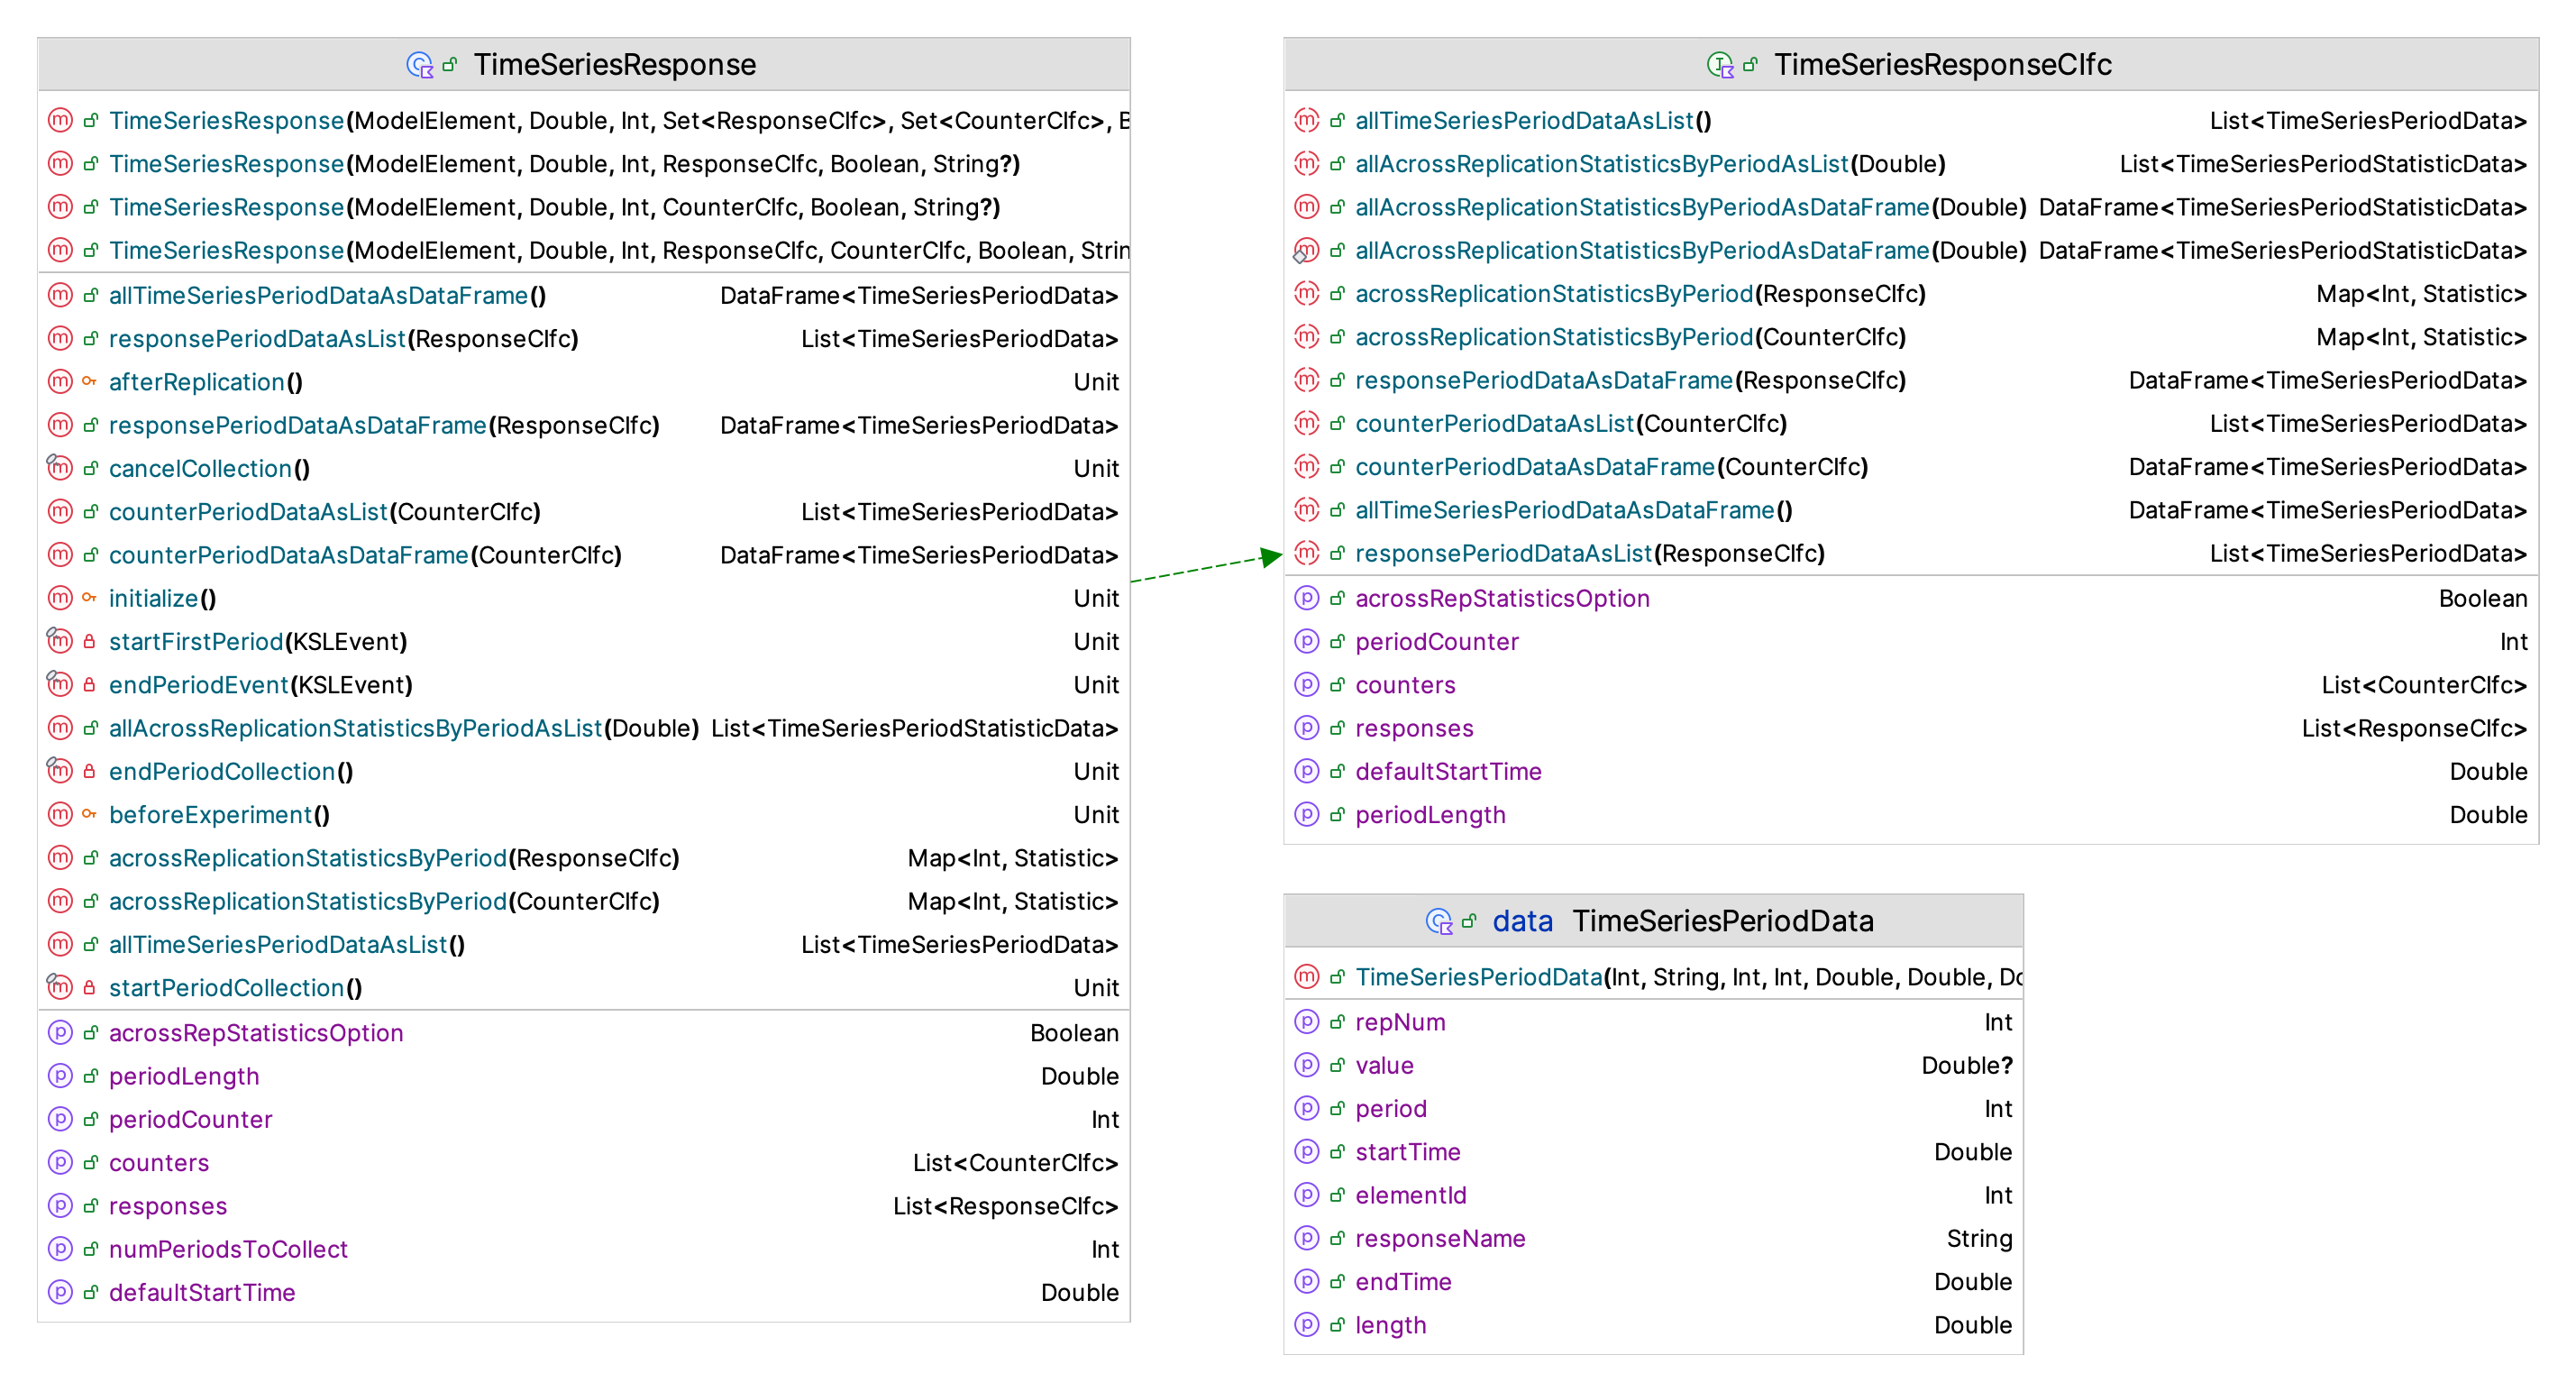2576x1392 pixels.
Task: Click property icon for elementId
Action: click(1307, 1194)
